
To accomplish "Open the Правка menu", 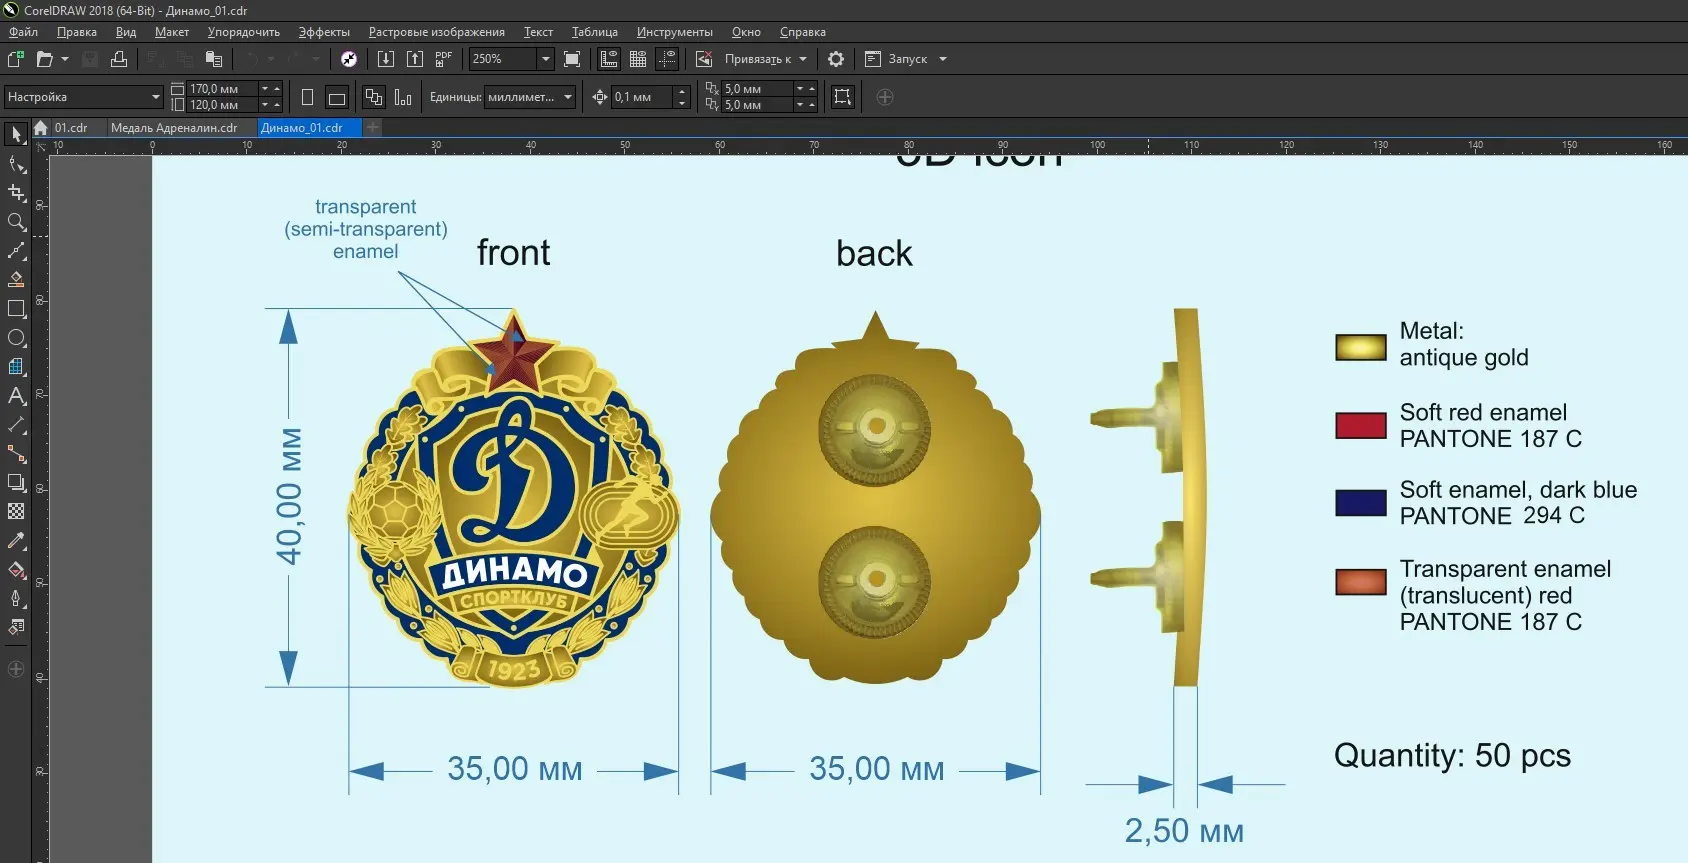I will [77, 32].
